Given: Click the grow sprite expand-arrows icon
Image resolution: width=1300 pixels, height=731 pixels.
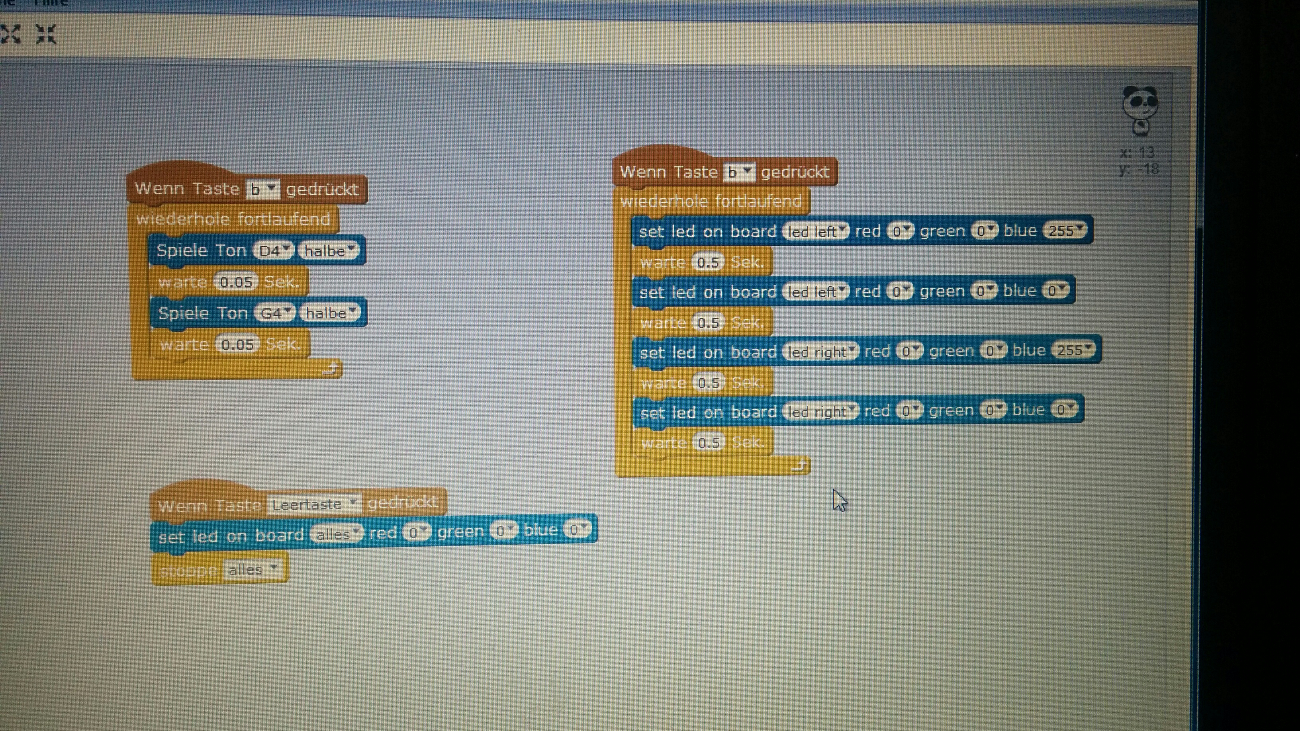Looking at the screenshot, I should click(x=10, y=35).
